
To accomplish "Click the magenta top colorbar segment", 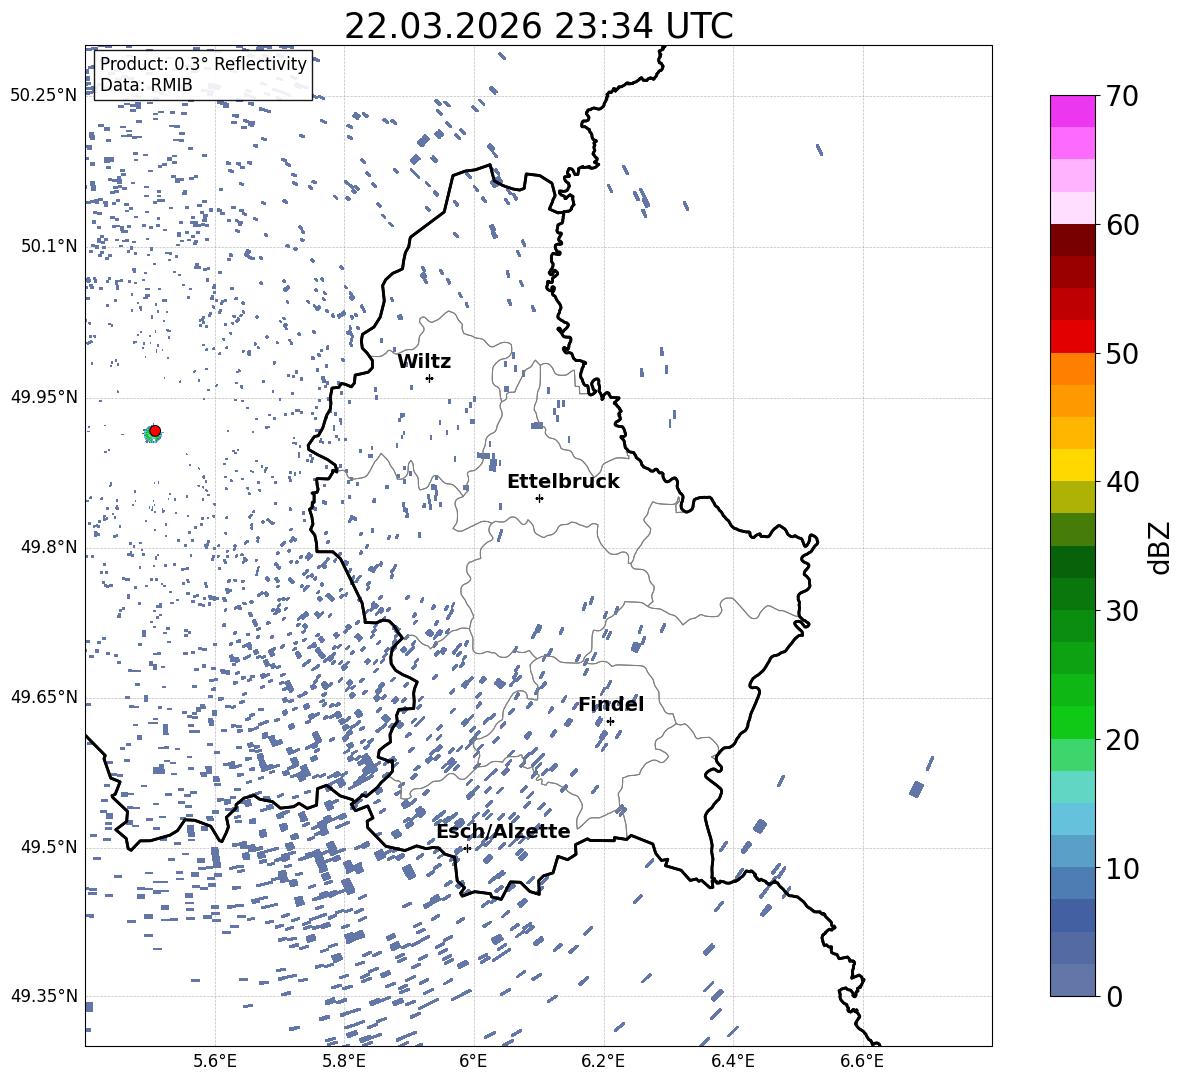I will click(x=1072, y=112).
